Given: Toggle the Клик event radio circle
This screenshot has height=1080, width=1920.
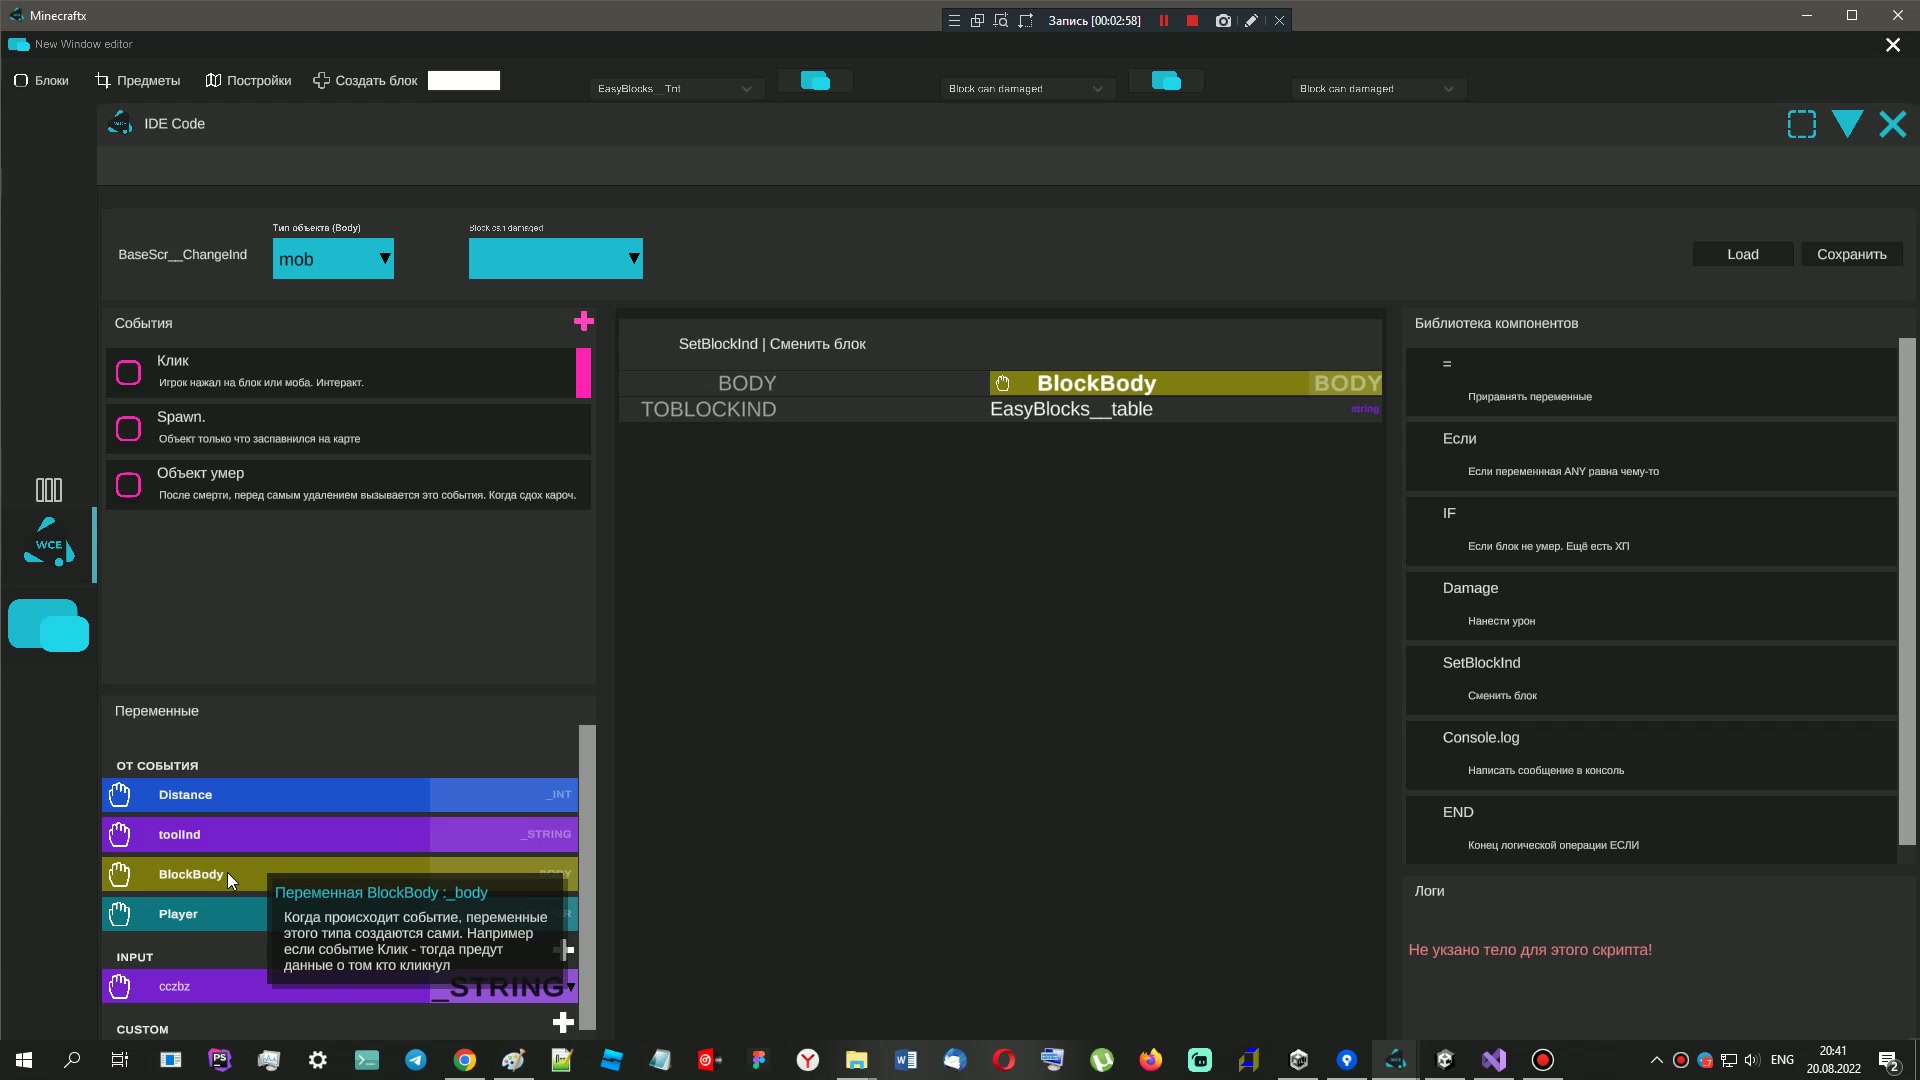Looking at the screenshot, I should pyautogui.click(x=128, y=373).
